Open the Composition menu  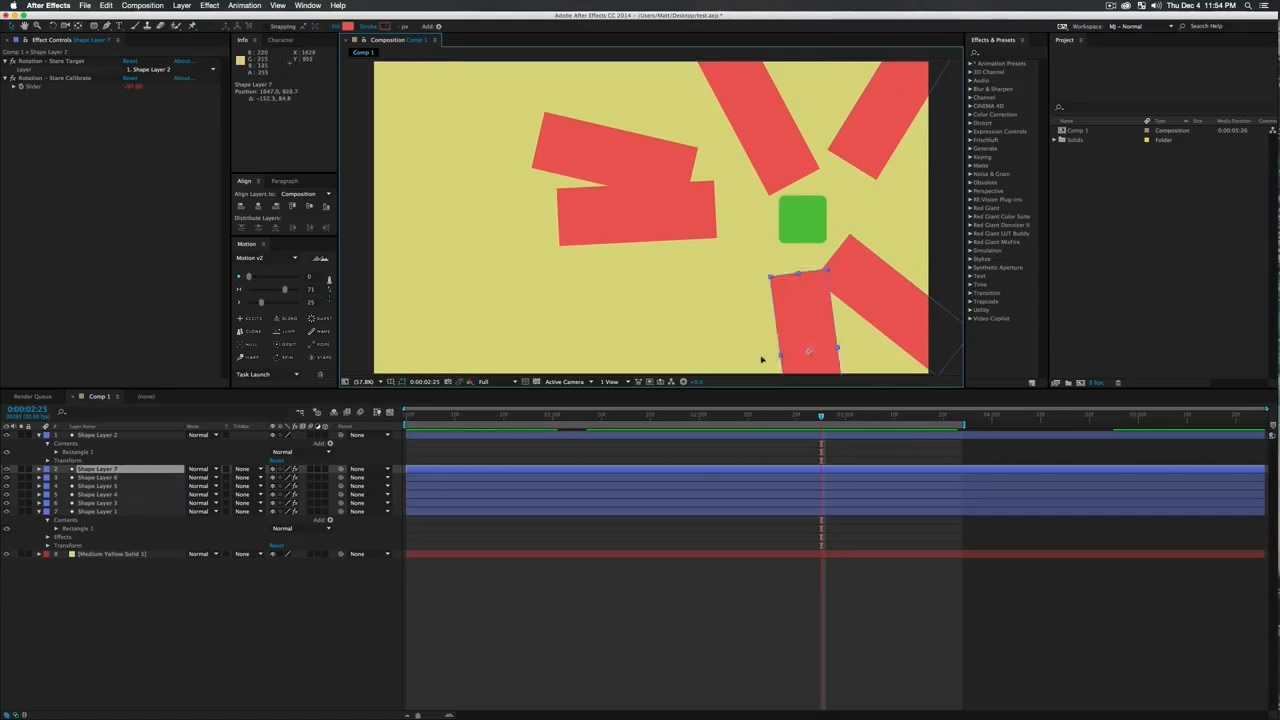pos(142,5)
